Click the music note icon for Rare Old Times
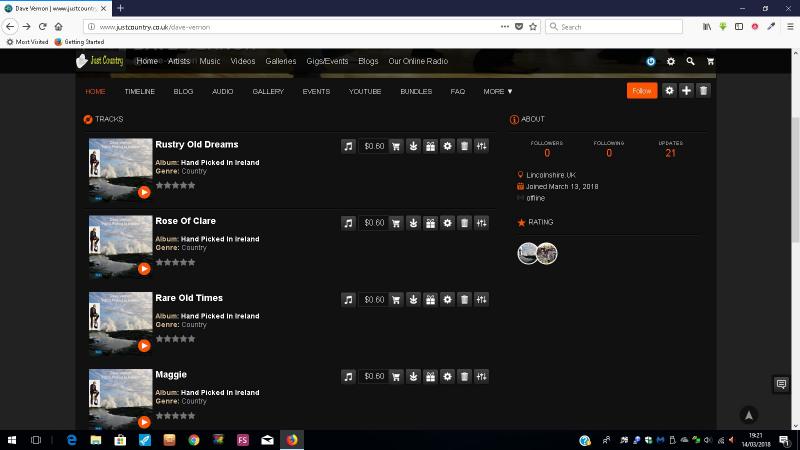The height and width of the screenshot is (450, 800). (x=348, y=299)
